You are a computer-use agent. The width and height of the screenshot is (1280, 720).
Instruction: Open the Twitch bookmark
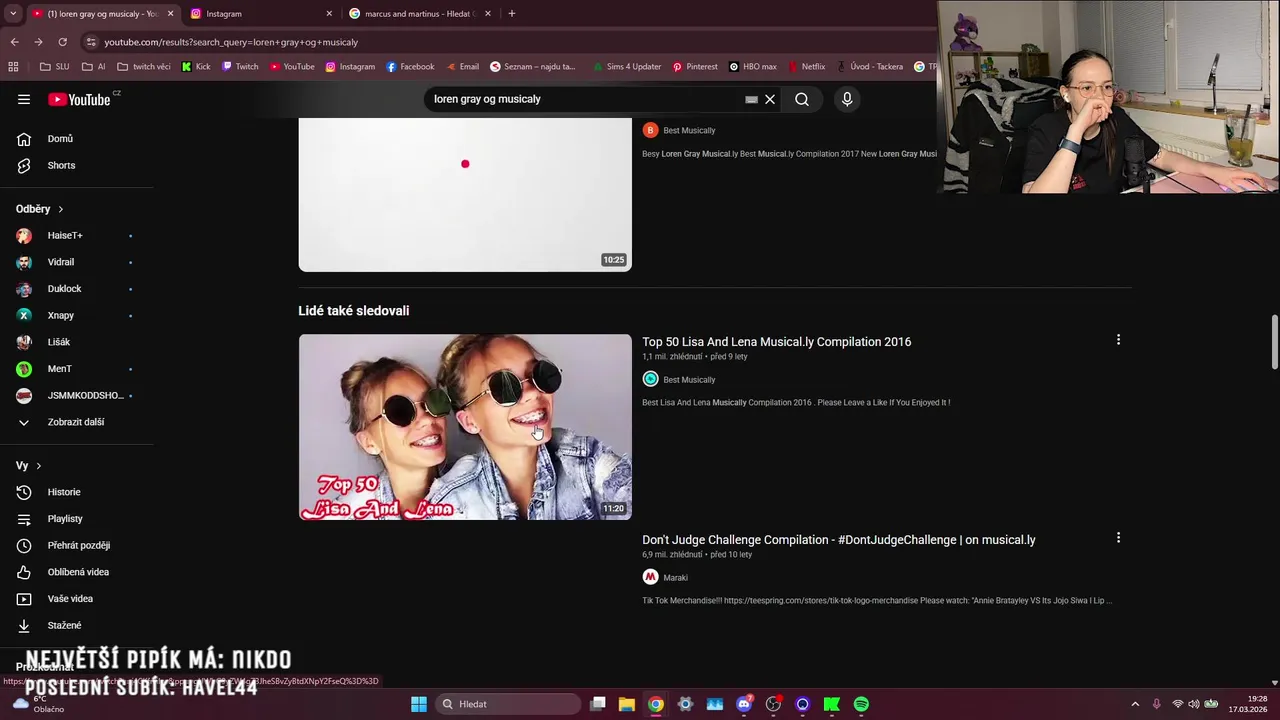click(x=240, y=67)
